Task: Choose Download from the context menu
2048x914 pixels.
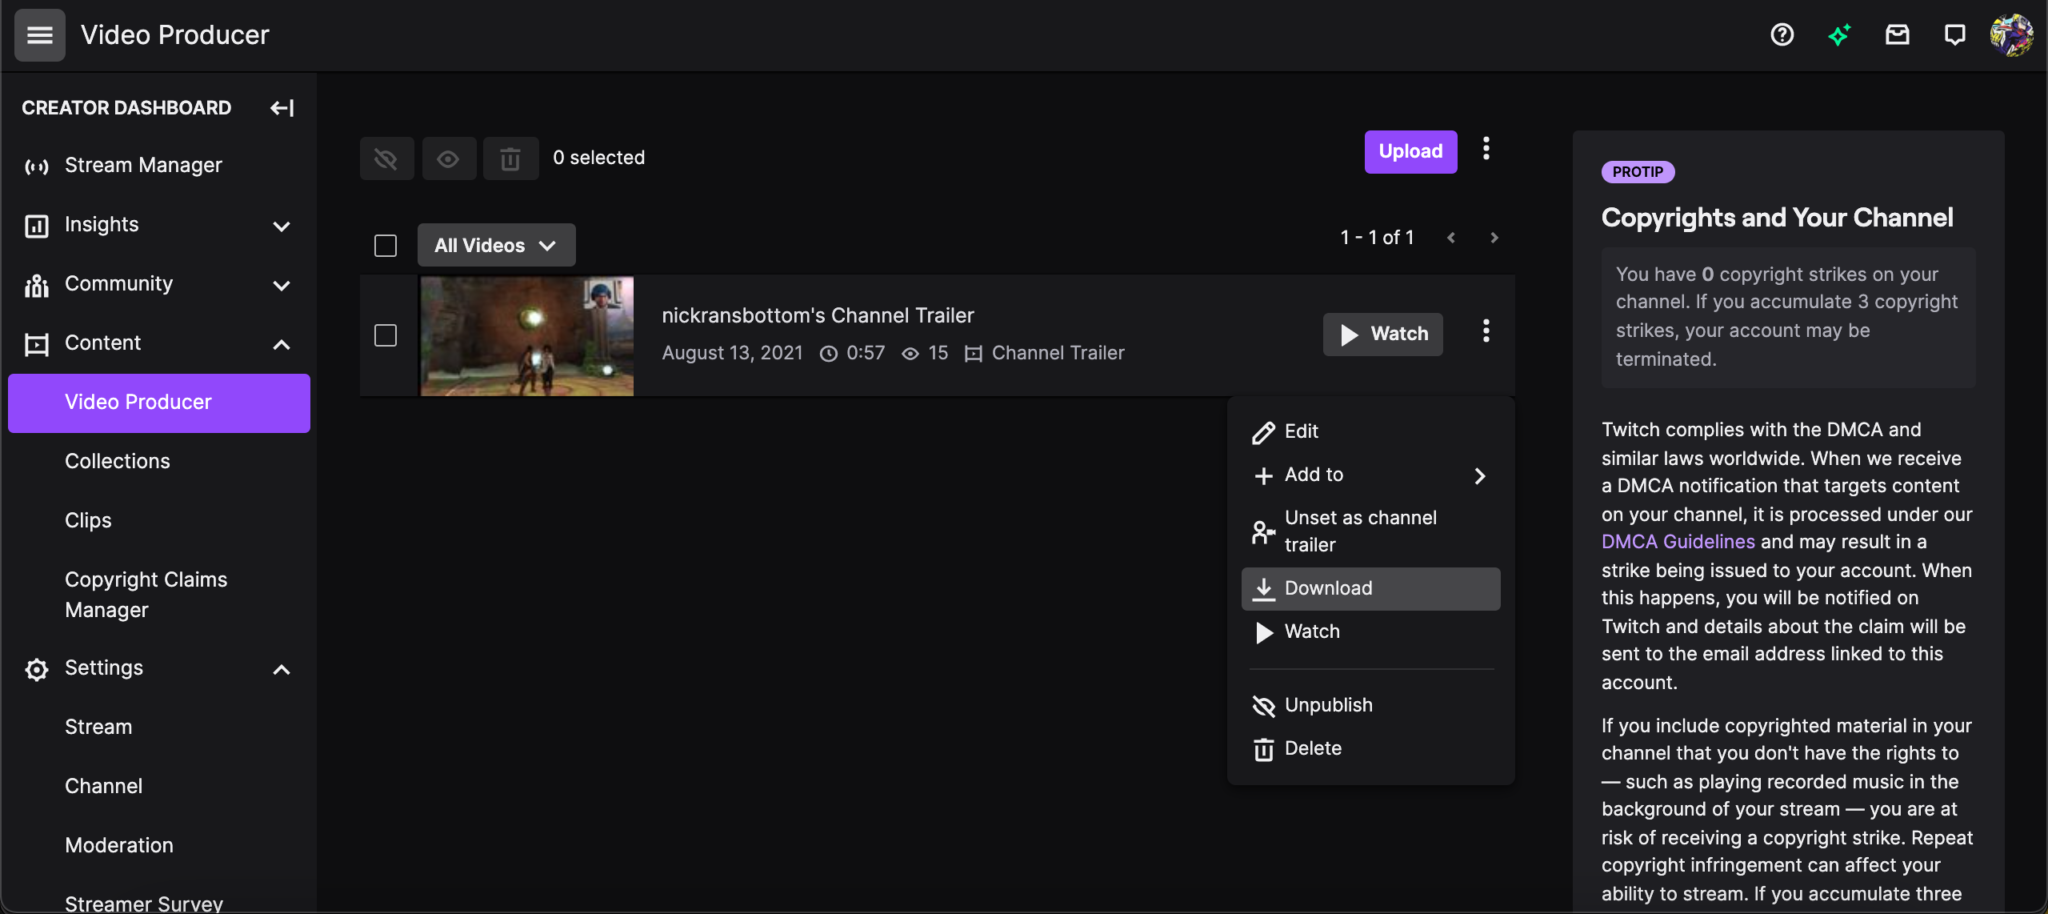Action: [1327, 588]
